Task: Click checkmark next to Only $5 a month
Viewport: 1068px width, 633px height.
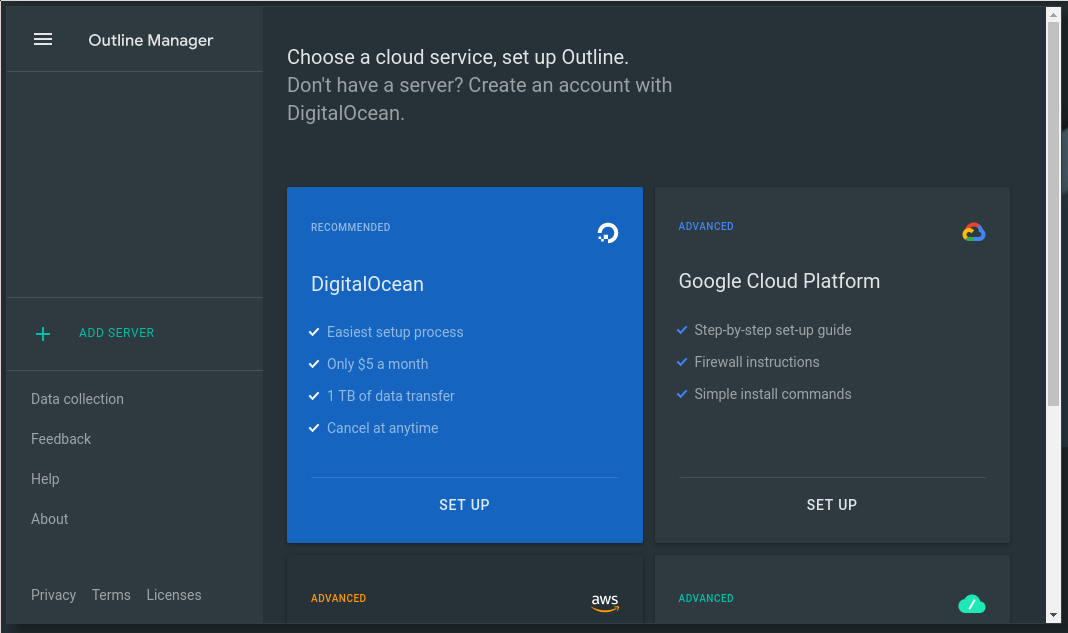Action: [x=314, y=364]
